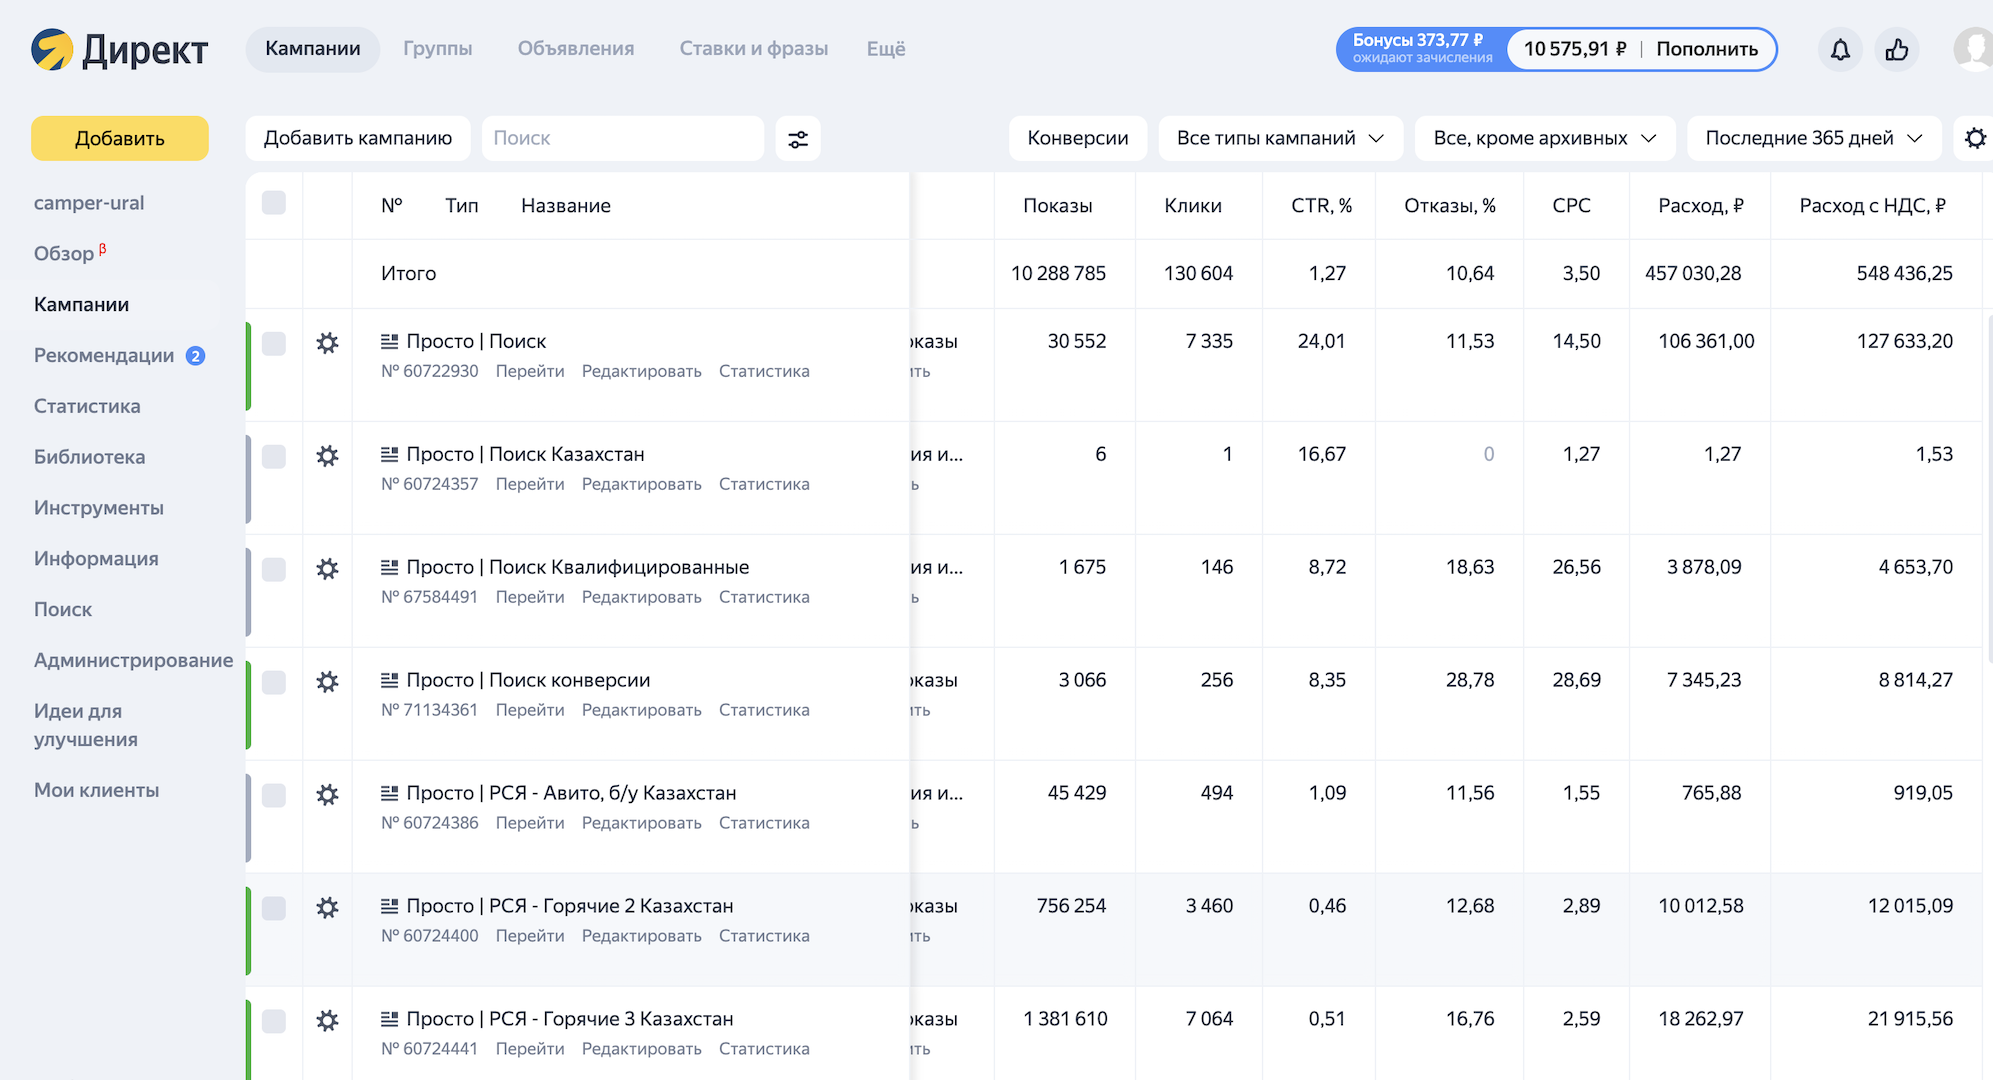Select checkbox for Горячие 3 Казахстан campaign

tap(274, 1022)
